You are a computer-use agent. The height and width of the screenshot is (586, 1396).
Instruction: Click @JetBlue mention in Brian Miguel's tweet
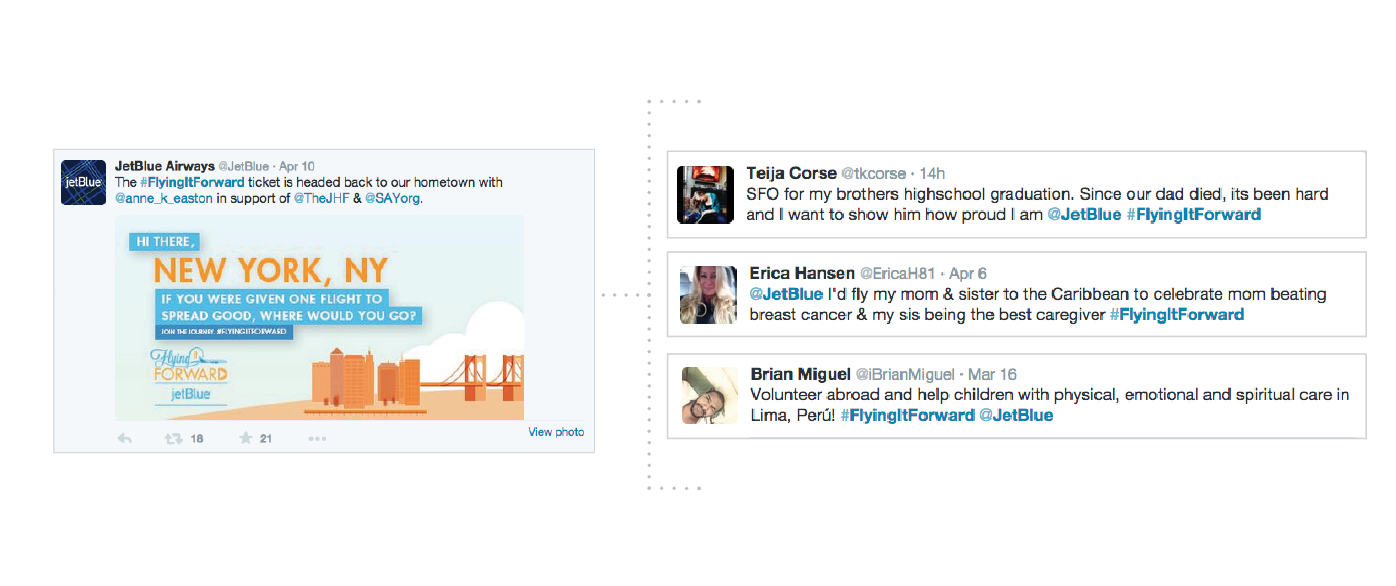click(1016, 414)
